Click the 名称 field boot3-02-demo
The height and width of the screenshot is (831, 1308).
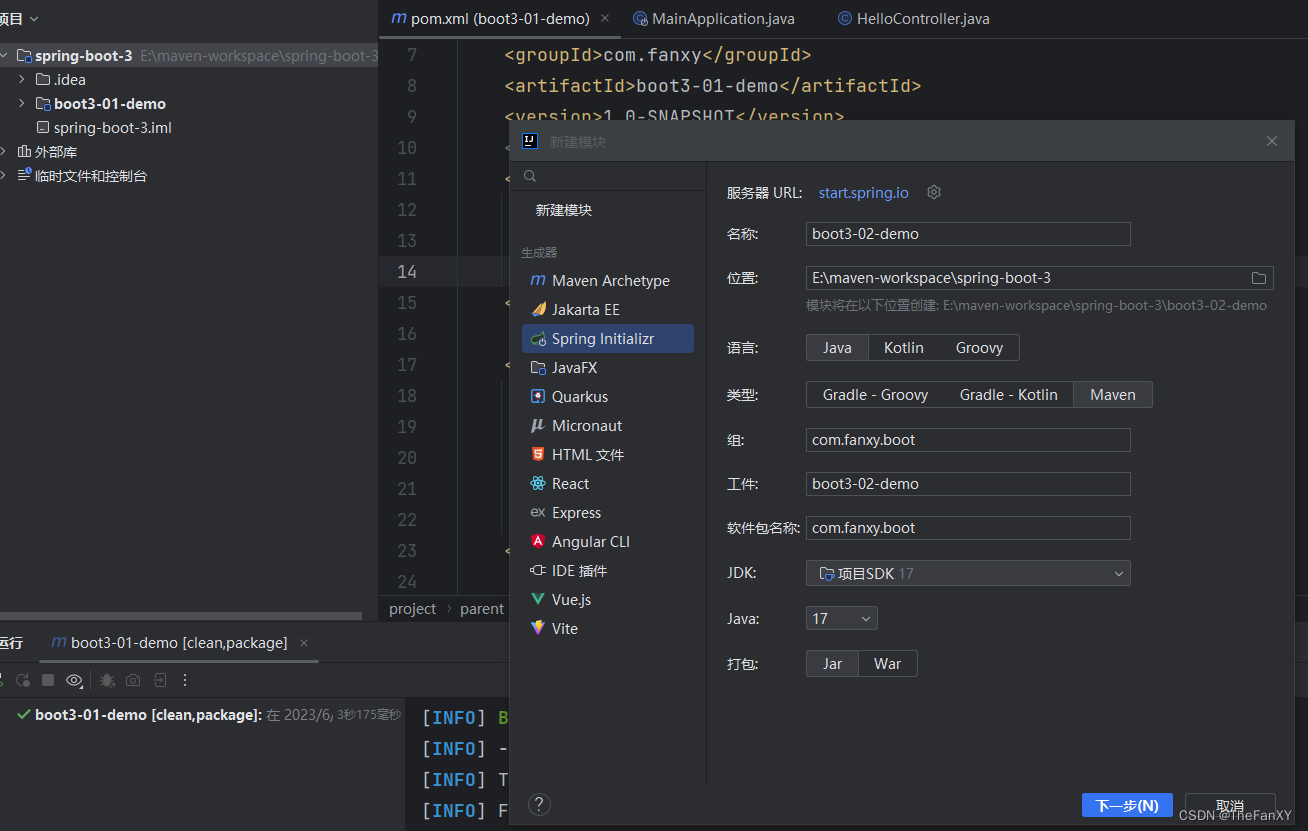[968, 234]
